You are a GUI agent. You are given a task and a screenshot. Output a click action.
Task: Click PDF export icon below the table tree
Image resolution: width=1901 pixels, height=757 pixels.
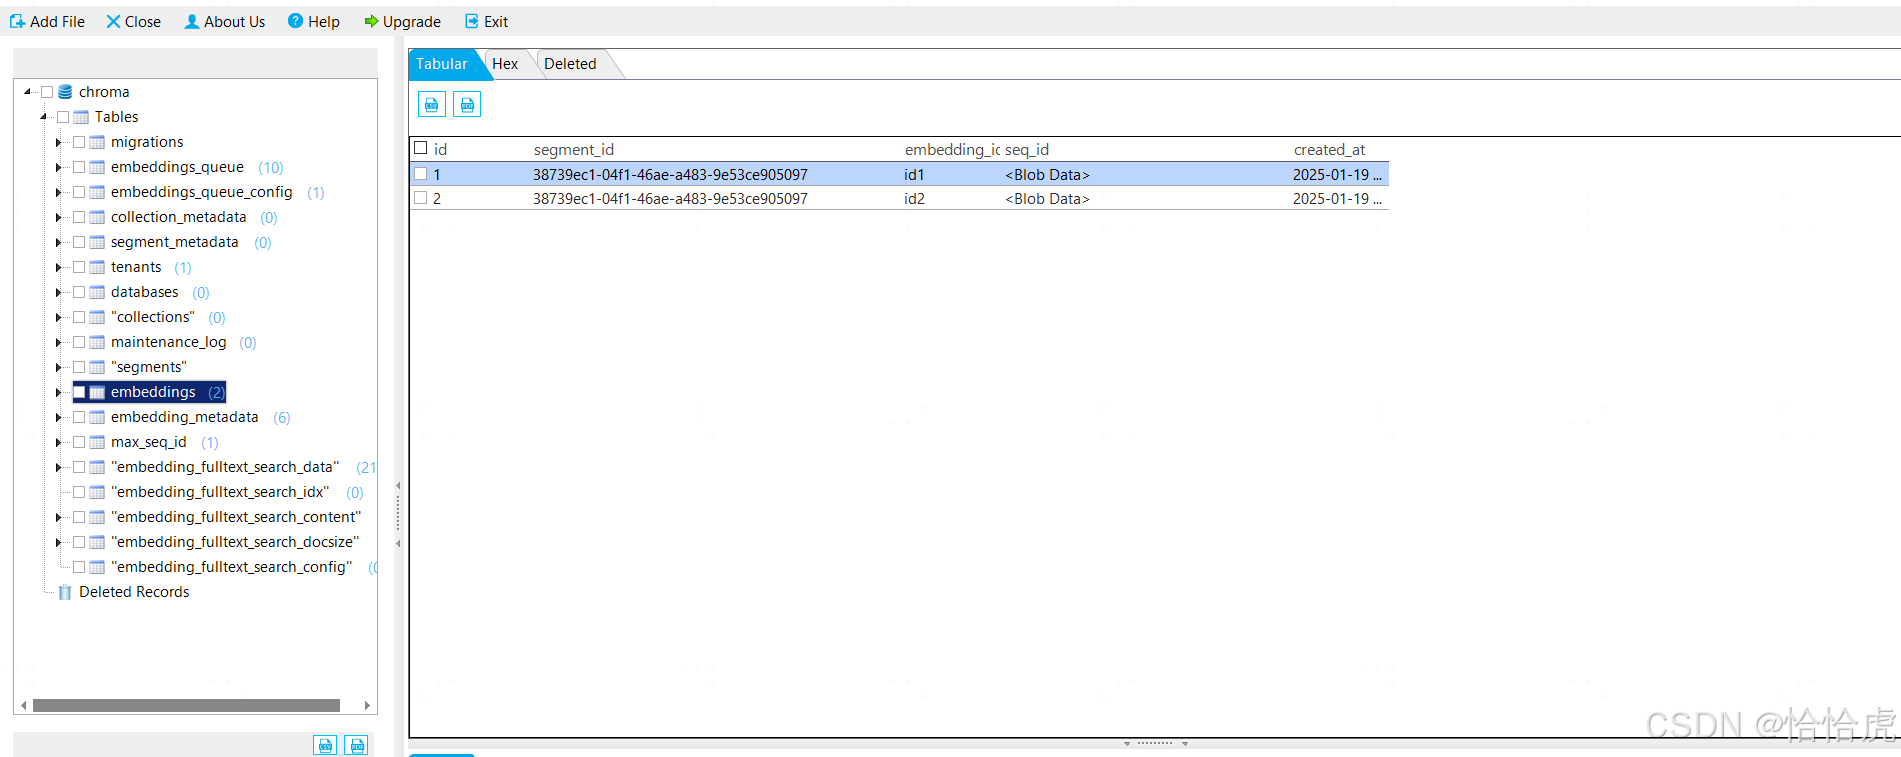tap(357, 745)
